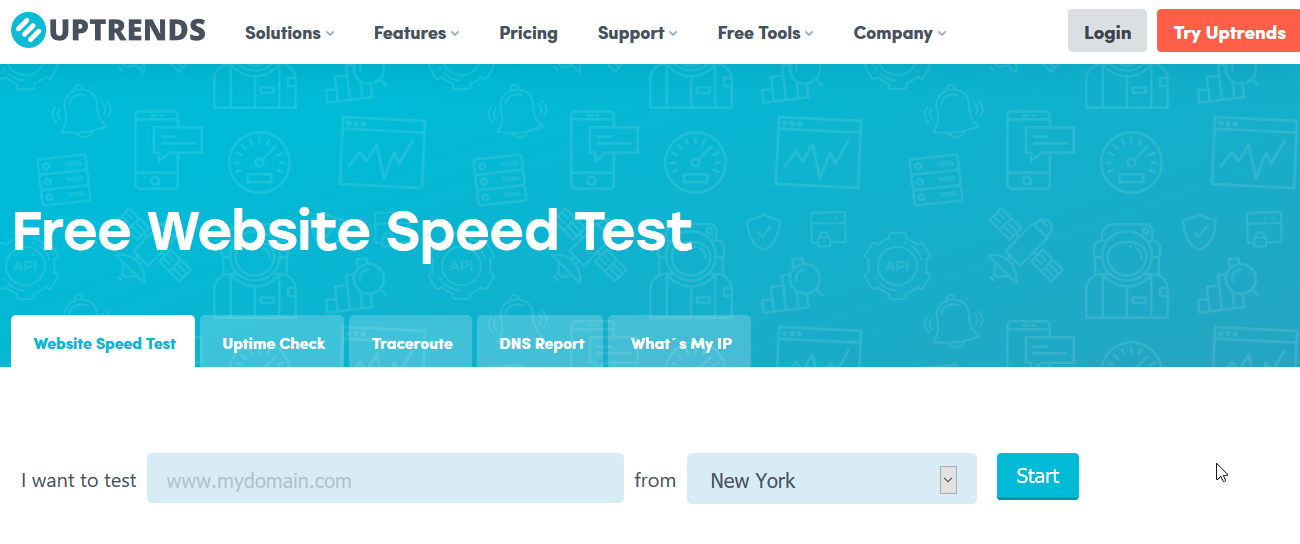
Task: Click the Free Website Speed Test heading
Action: tap(352, 231)
